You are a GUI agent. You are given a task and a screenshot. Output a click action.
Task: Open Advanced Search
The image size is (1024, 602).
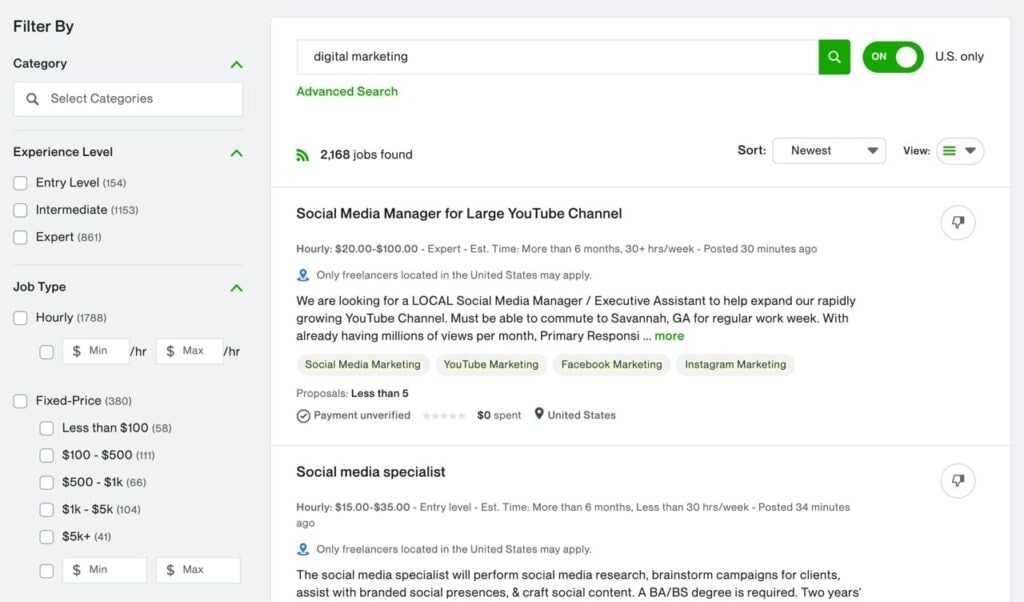tap(347, 91)
